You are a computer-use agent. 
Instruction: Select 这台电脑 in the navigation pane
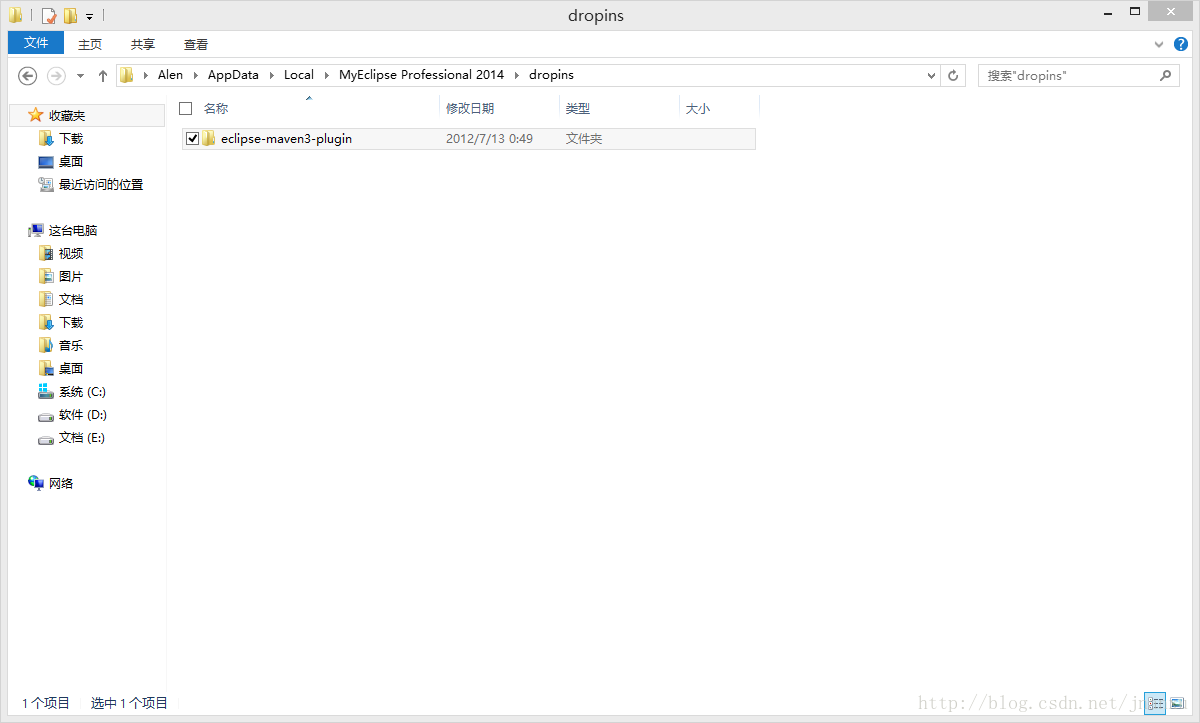click(x=73, y=231)
